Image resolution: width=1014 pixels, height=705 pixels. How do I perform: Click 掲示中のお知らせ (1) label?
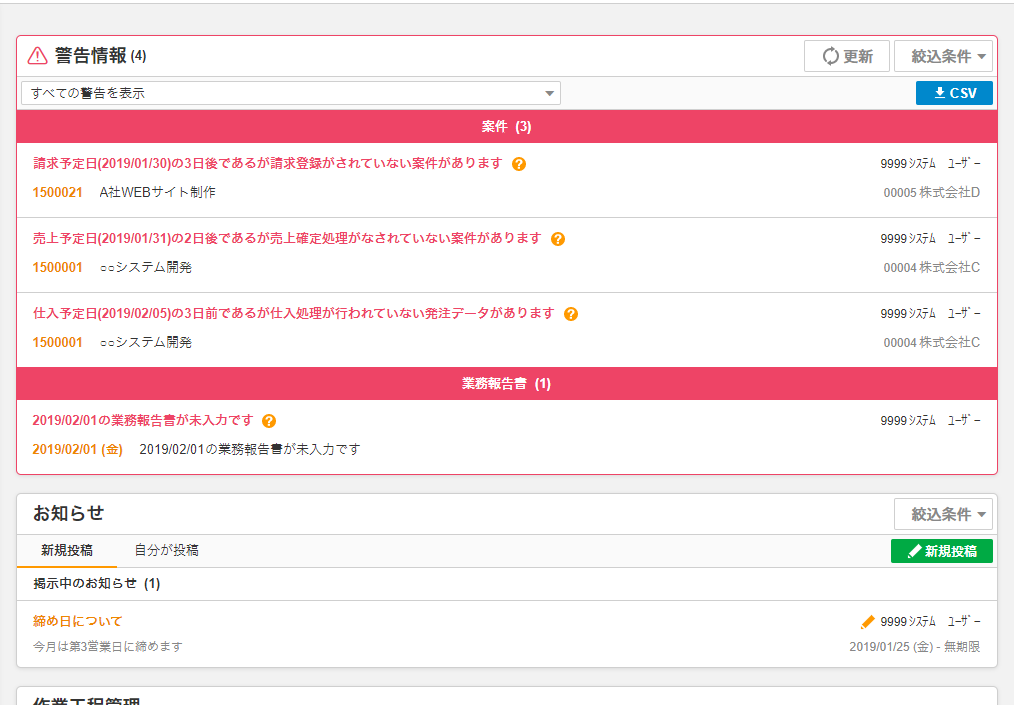click(x=97, y=583)
